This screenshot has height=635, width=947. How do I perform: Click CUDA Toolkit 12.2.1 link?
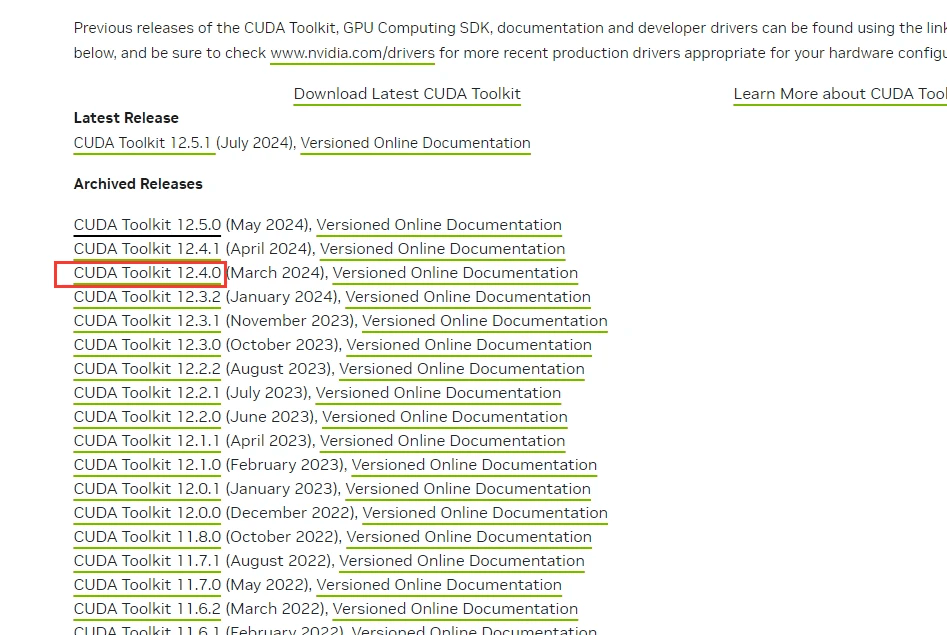[147, 393]
